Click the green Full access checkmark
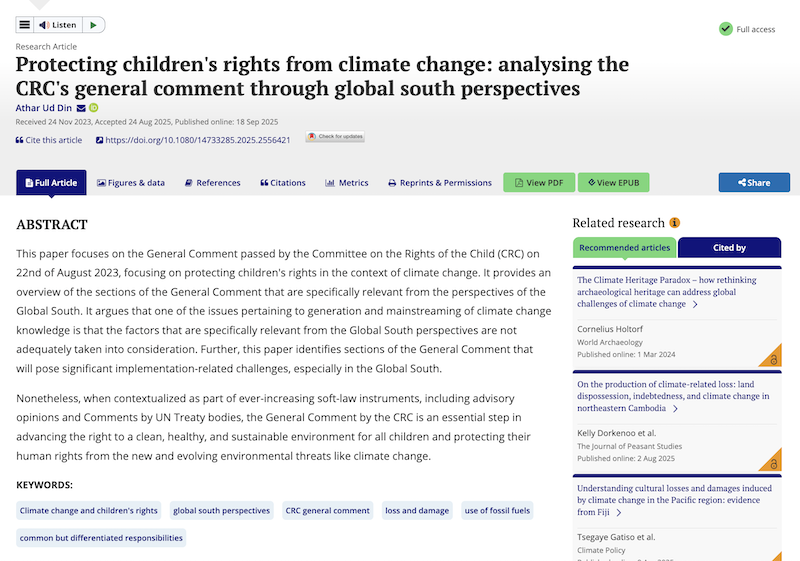Image resolution: width=800 pixels, height=561 pixels. [726, 29]
